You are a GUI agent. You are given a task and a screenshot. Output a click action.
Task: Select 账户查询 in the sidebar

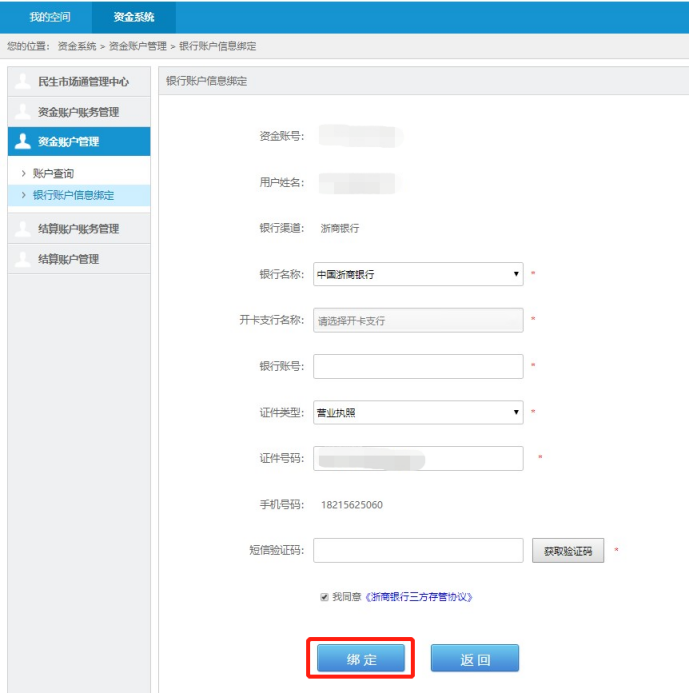click(53, 174)
